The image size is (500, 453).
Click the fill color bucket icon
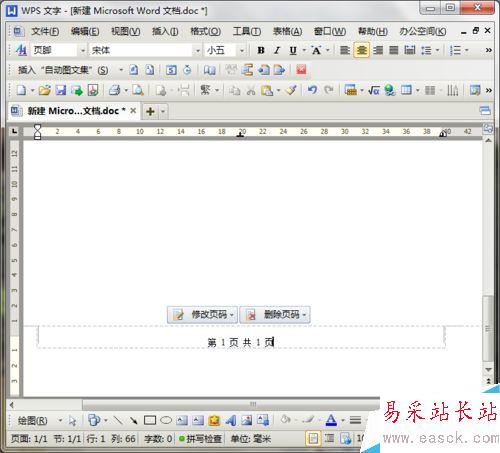pos(285,421)
